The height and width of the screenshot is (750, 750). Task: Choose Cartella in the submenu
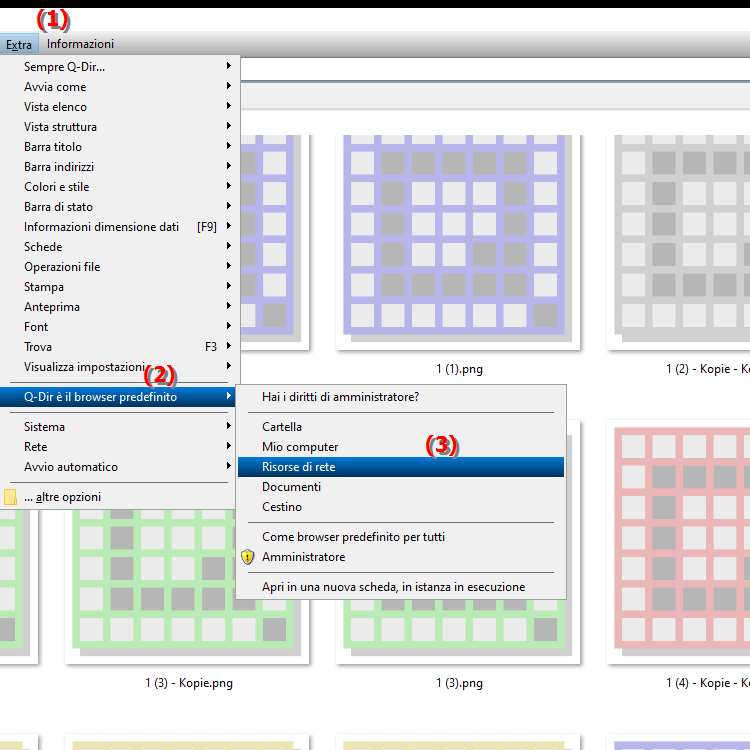click(401, 427)
